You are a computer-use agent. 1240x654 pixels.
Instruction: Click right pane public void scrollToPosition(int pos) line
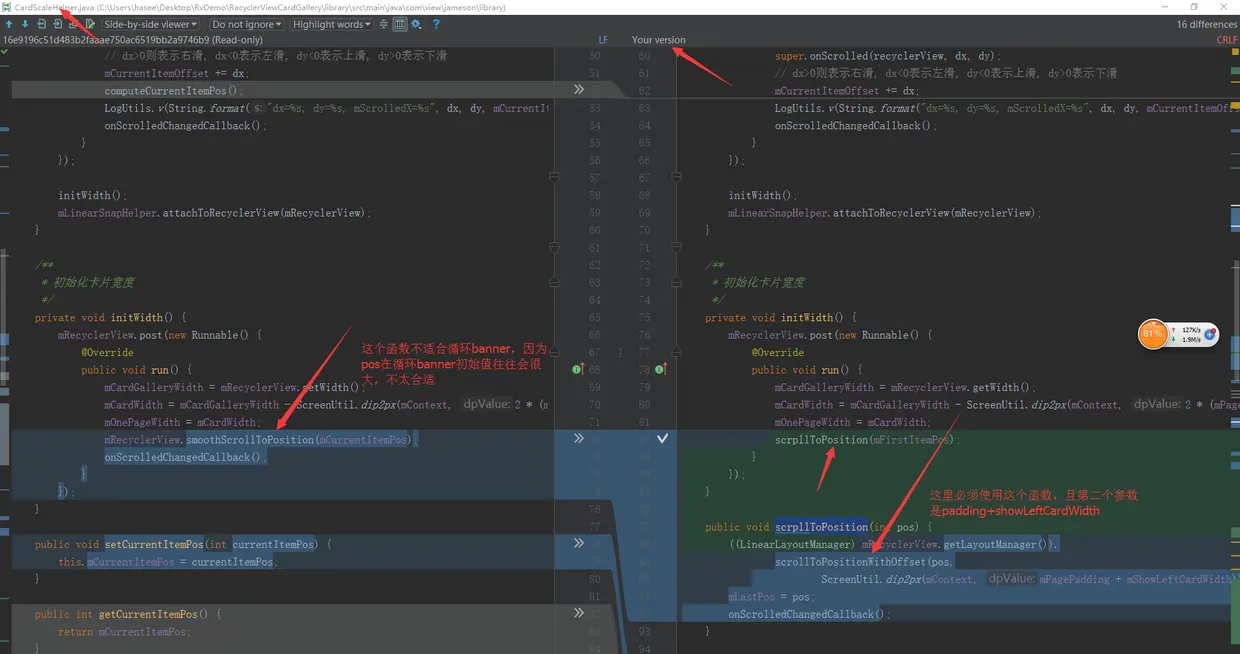point(818,526)
